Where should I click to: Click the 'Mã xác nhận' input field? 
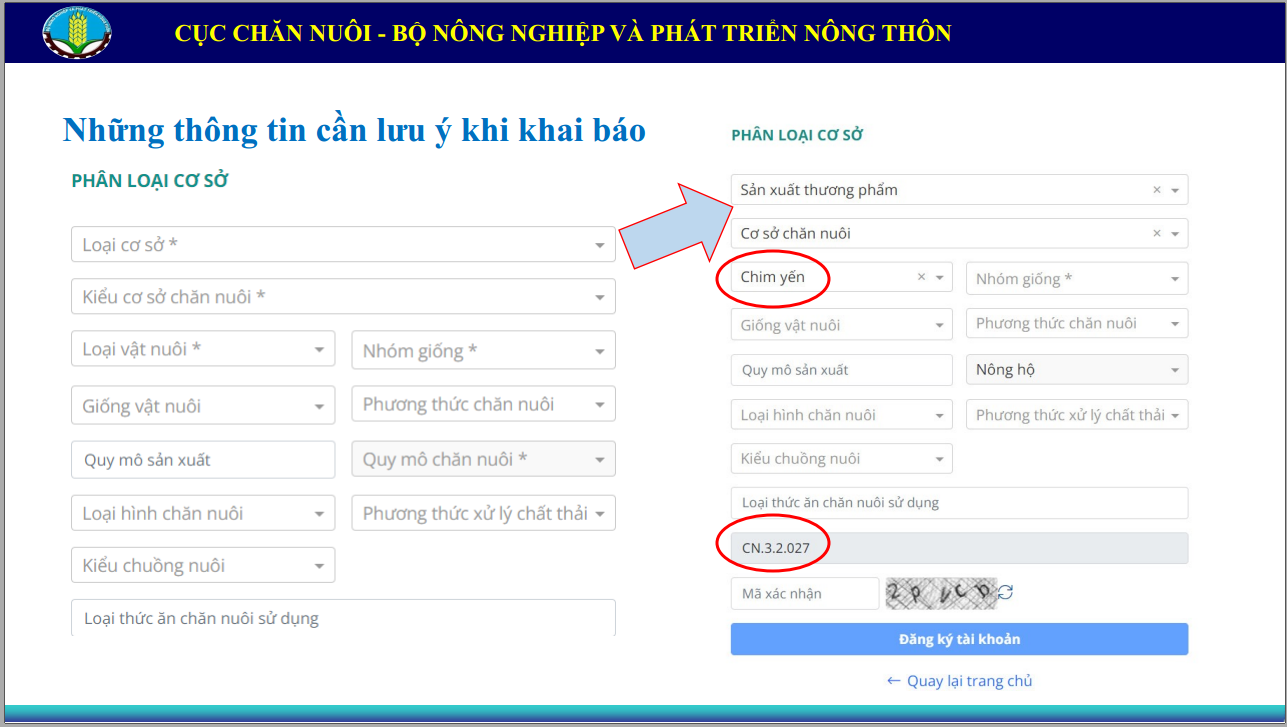(804, 593)
